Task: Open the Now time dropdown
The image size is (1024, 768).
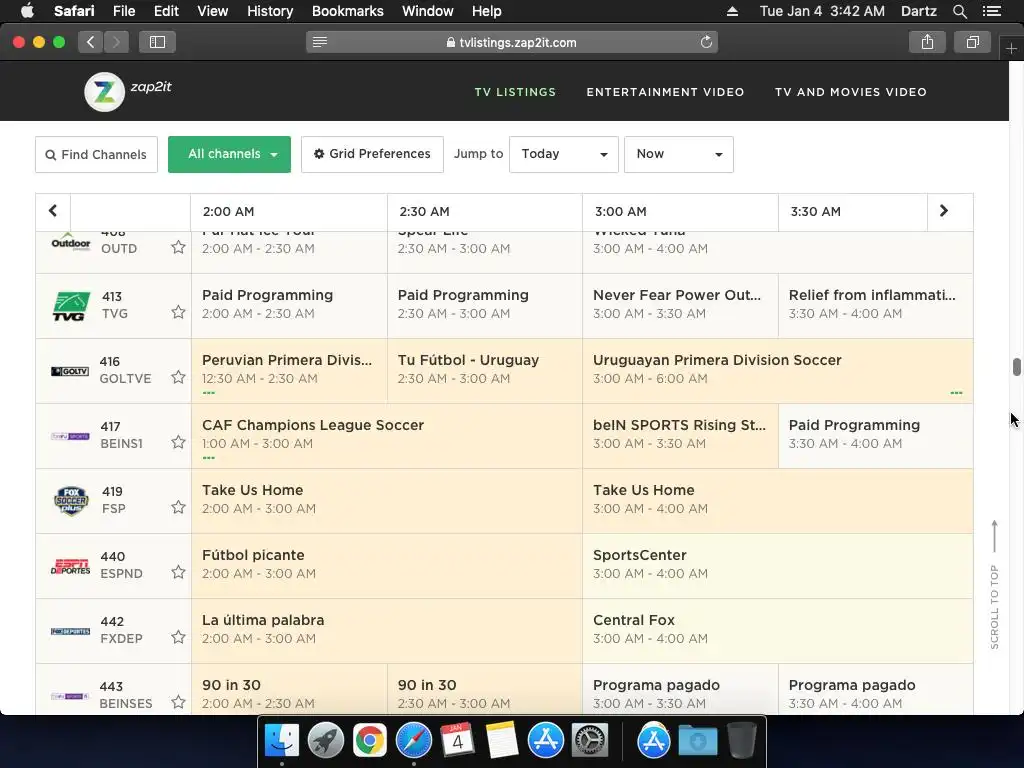Action: coord(679,154)
